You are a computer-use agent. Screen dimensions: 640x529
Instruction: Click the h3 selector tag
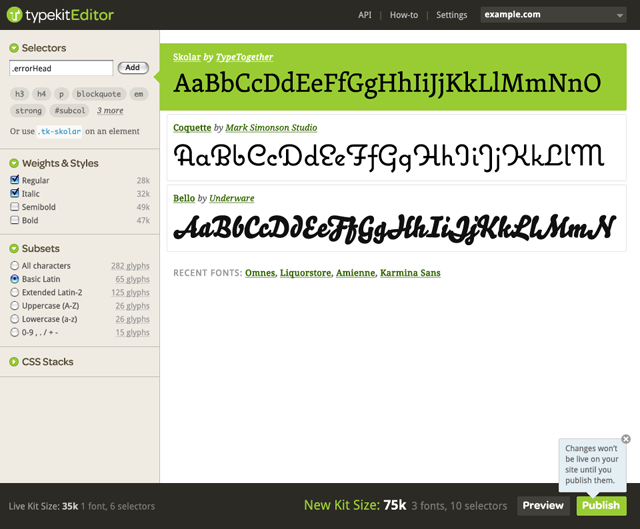point(20,94)
